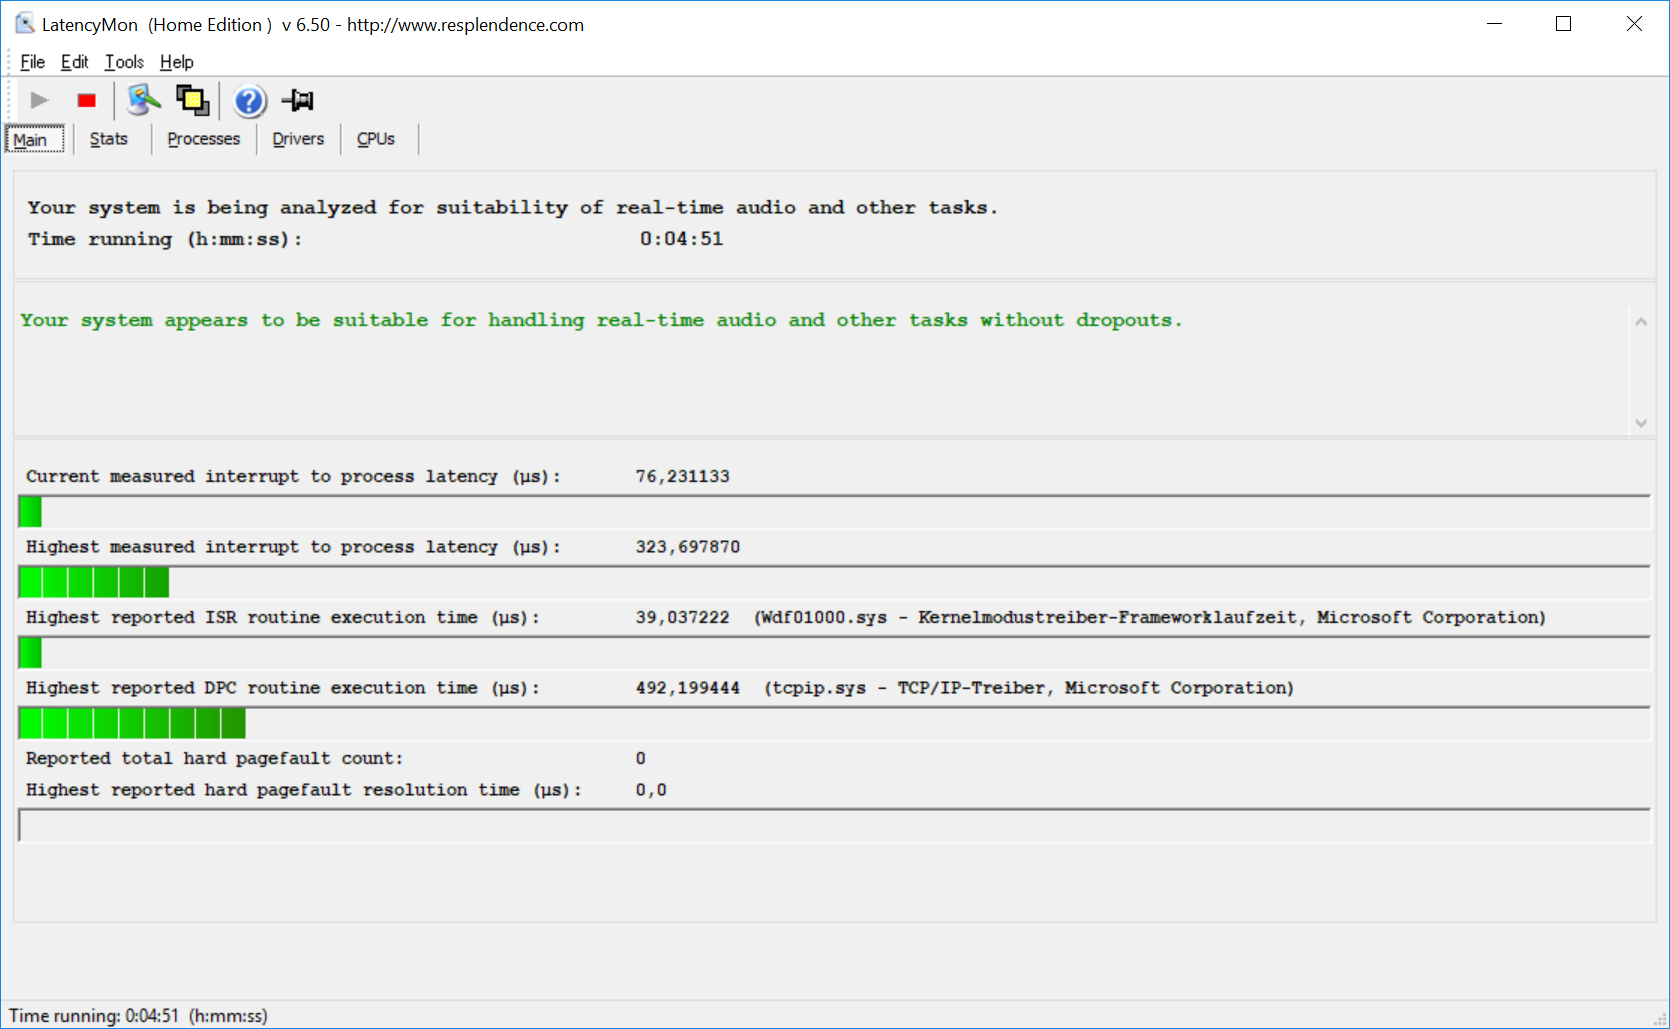Screen dimensions: 1670x1029
Task: Stop the latency monitor with red square
Action: tap(87, 100)
